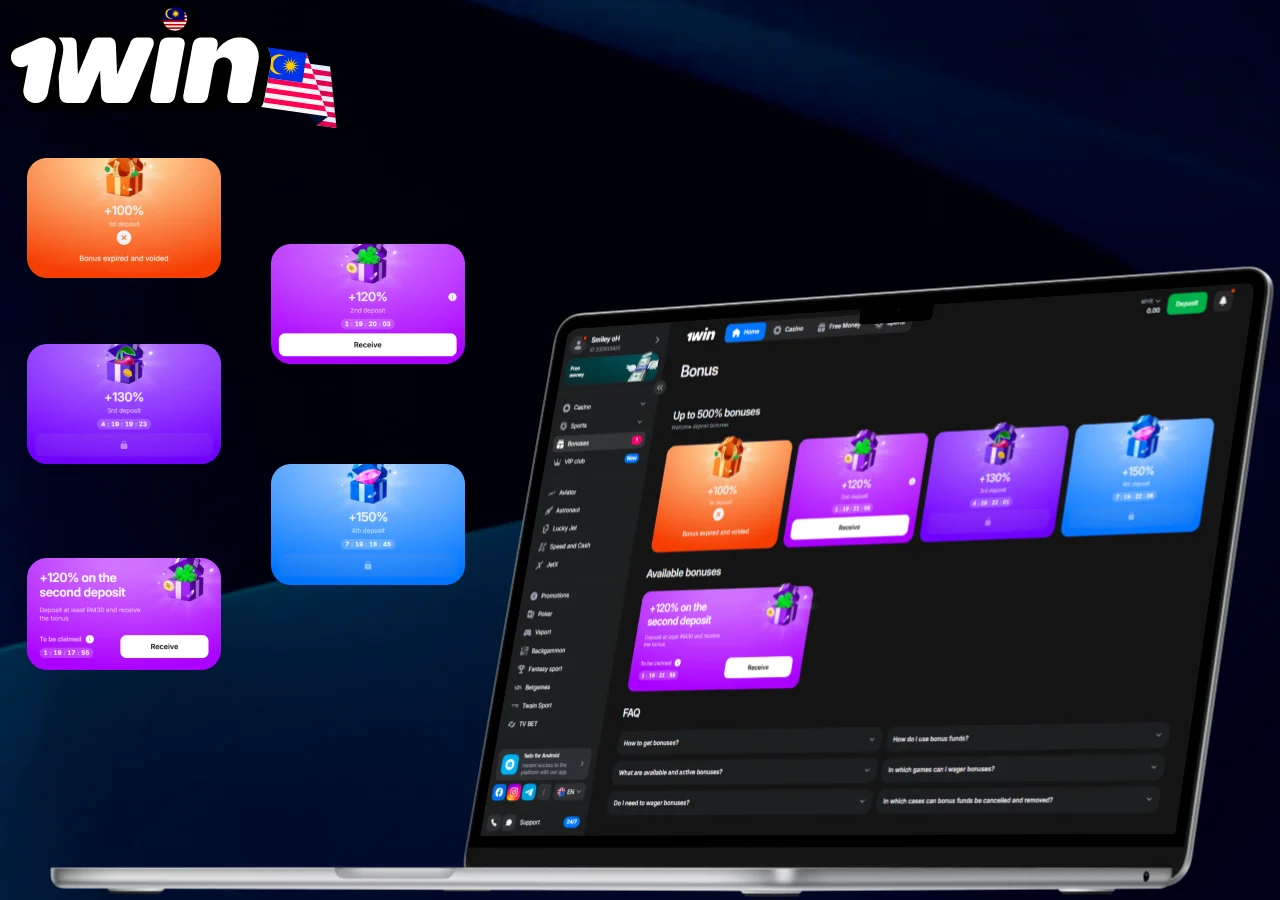The image size is (1280, 900).
Task: Select JetX in the sidebar
Action: pyautogui.click(x=551, y=567)
